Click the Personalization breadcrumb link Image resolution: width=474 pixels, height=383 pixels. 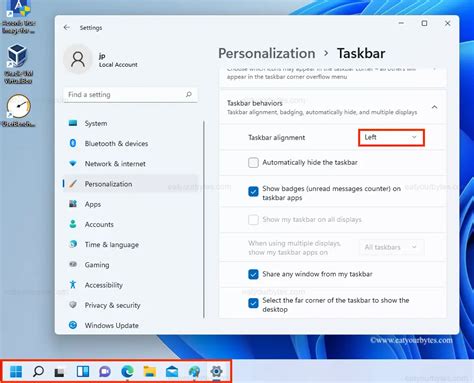tap(267, 53)
